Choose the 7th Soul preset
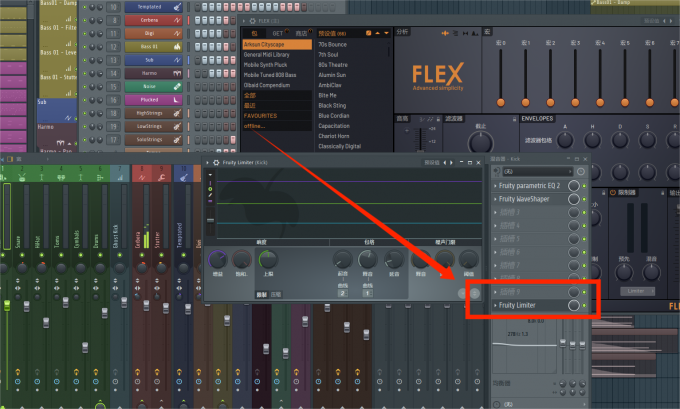The image size is (680, 409). (x=328, y=55)
